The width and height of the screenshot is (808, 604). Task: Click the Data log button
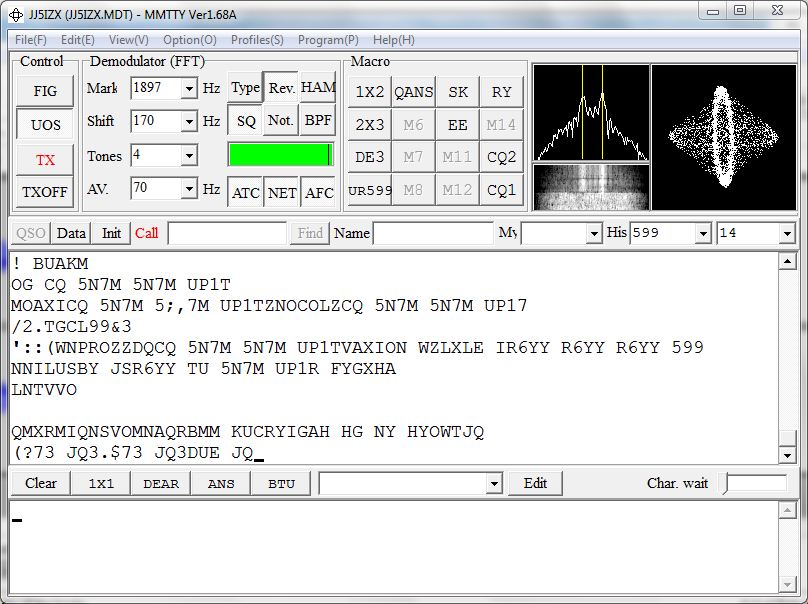pos(71,233)
